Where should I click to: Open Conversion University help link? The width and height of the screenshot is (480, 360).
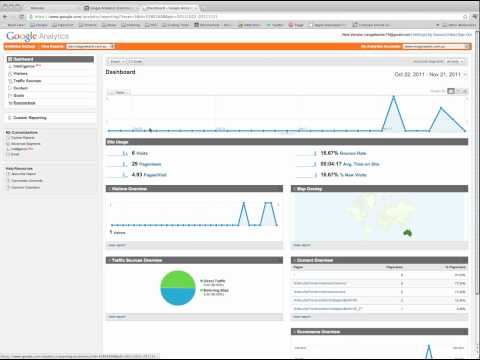pyautogui.click(x=27, y=181)
